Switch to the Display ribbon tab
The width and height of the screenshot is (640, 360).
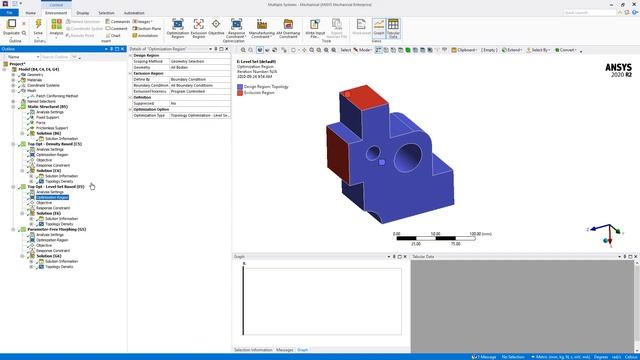pyautogui.click(x=83, y=13)
